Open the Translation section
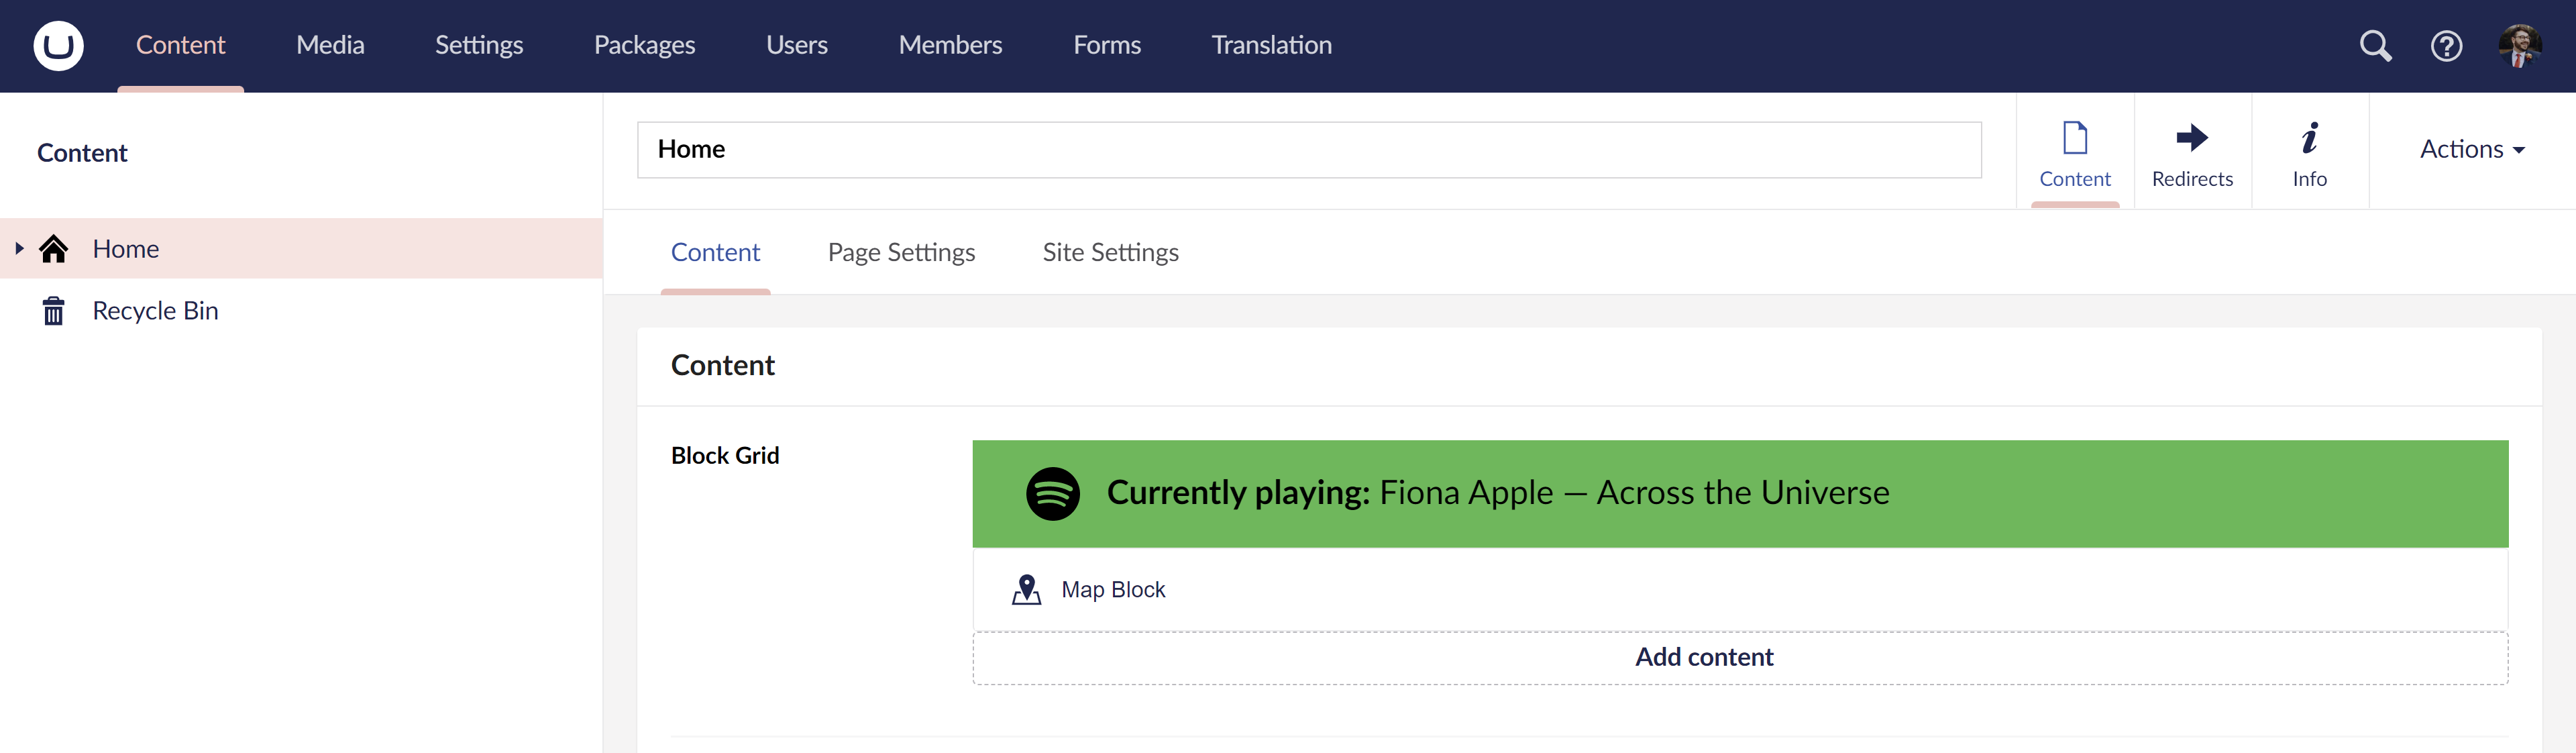 (x=1271, y=45)
